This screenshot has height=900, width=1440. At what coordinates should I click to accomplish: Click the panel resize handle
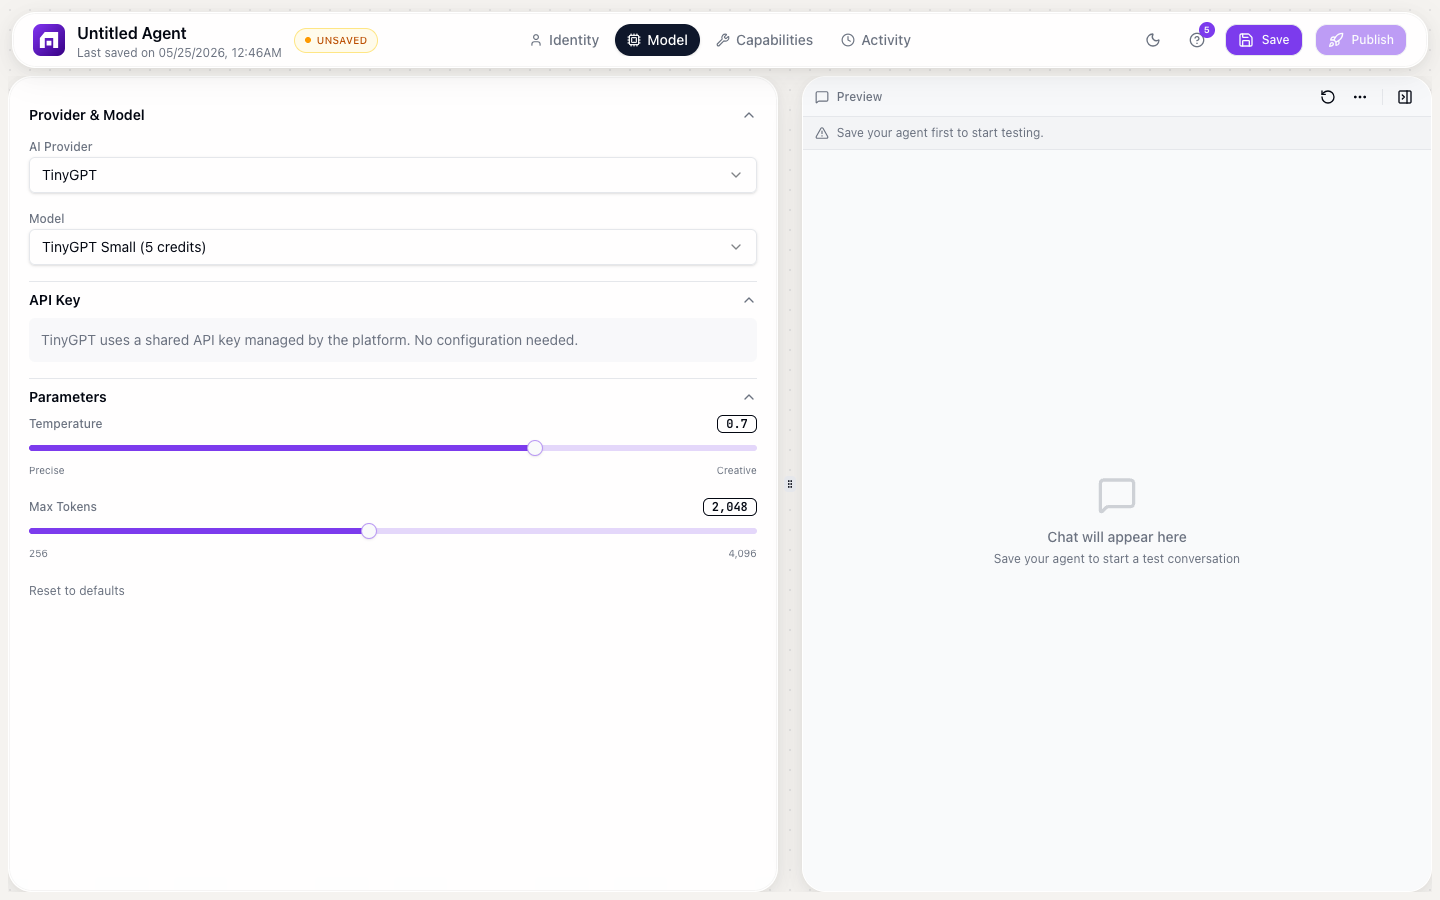[x=790, y=484]
